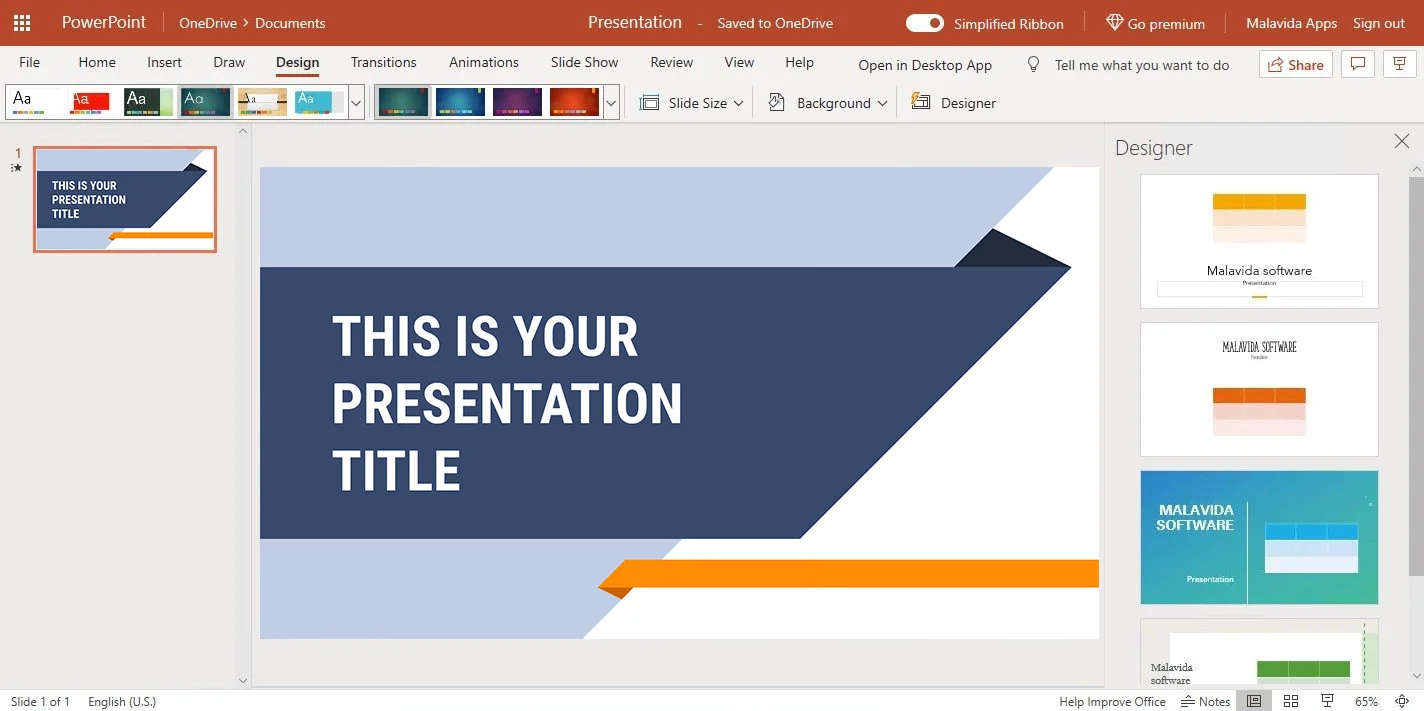Image resolution: width=1424 pixels, height=711 pixels.
Task: Go to the Slide Show tab
Action: pos(584,62)
